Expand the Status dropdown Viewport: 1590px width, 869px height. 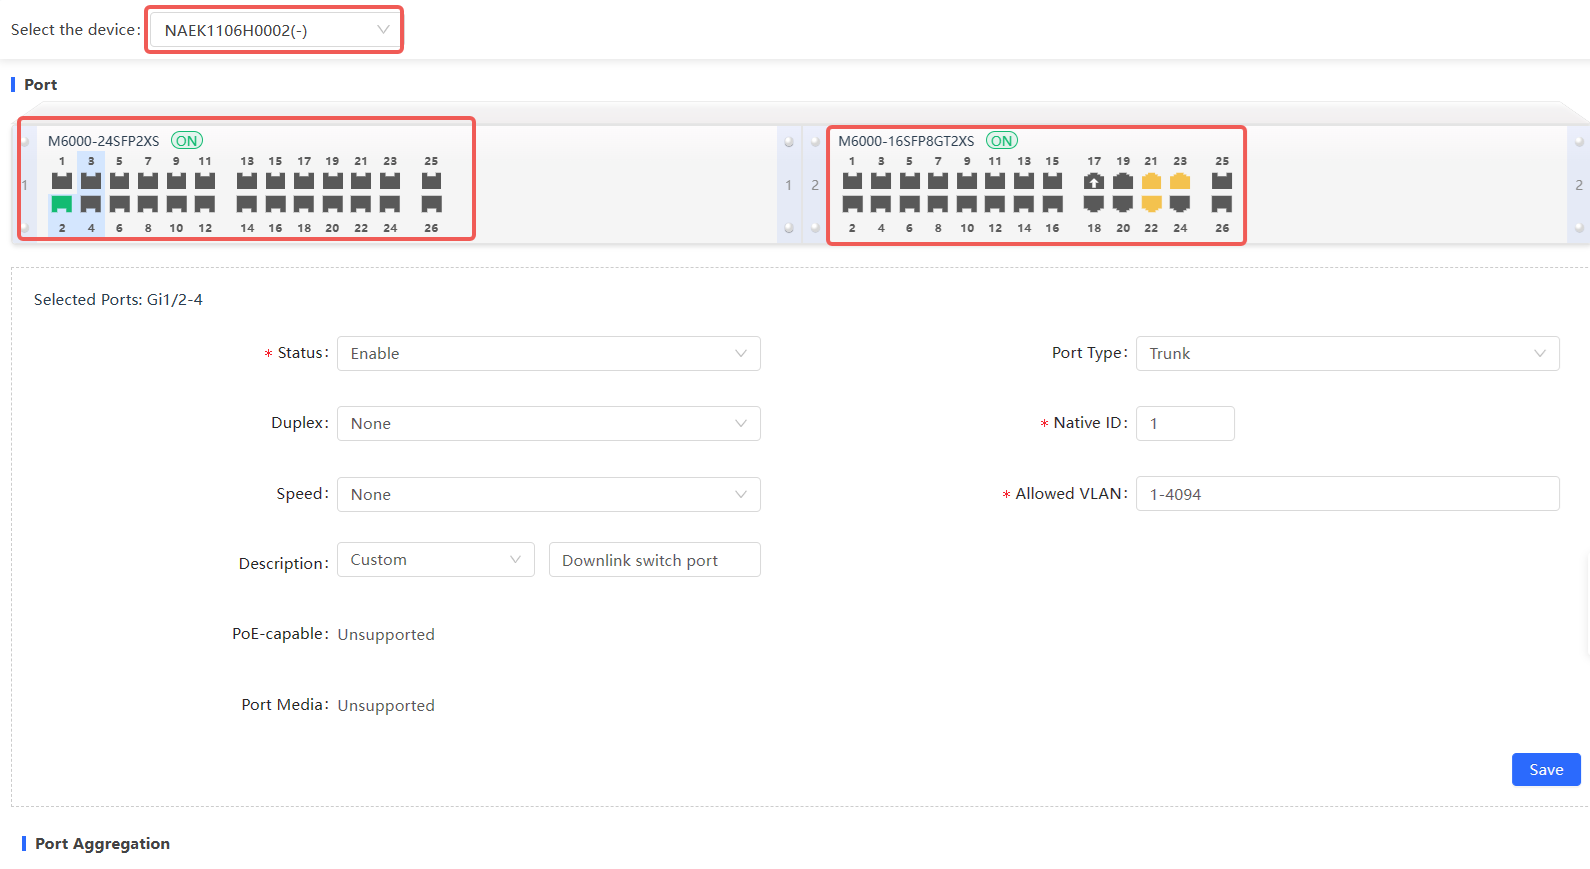click(548, 354)
